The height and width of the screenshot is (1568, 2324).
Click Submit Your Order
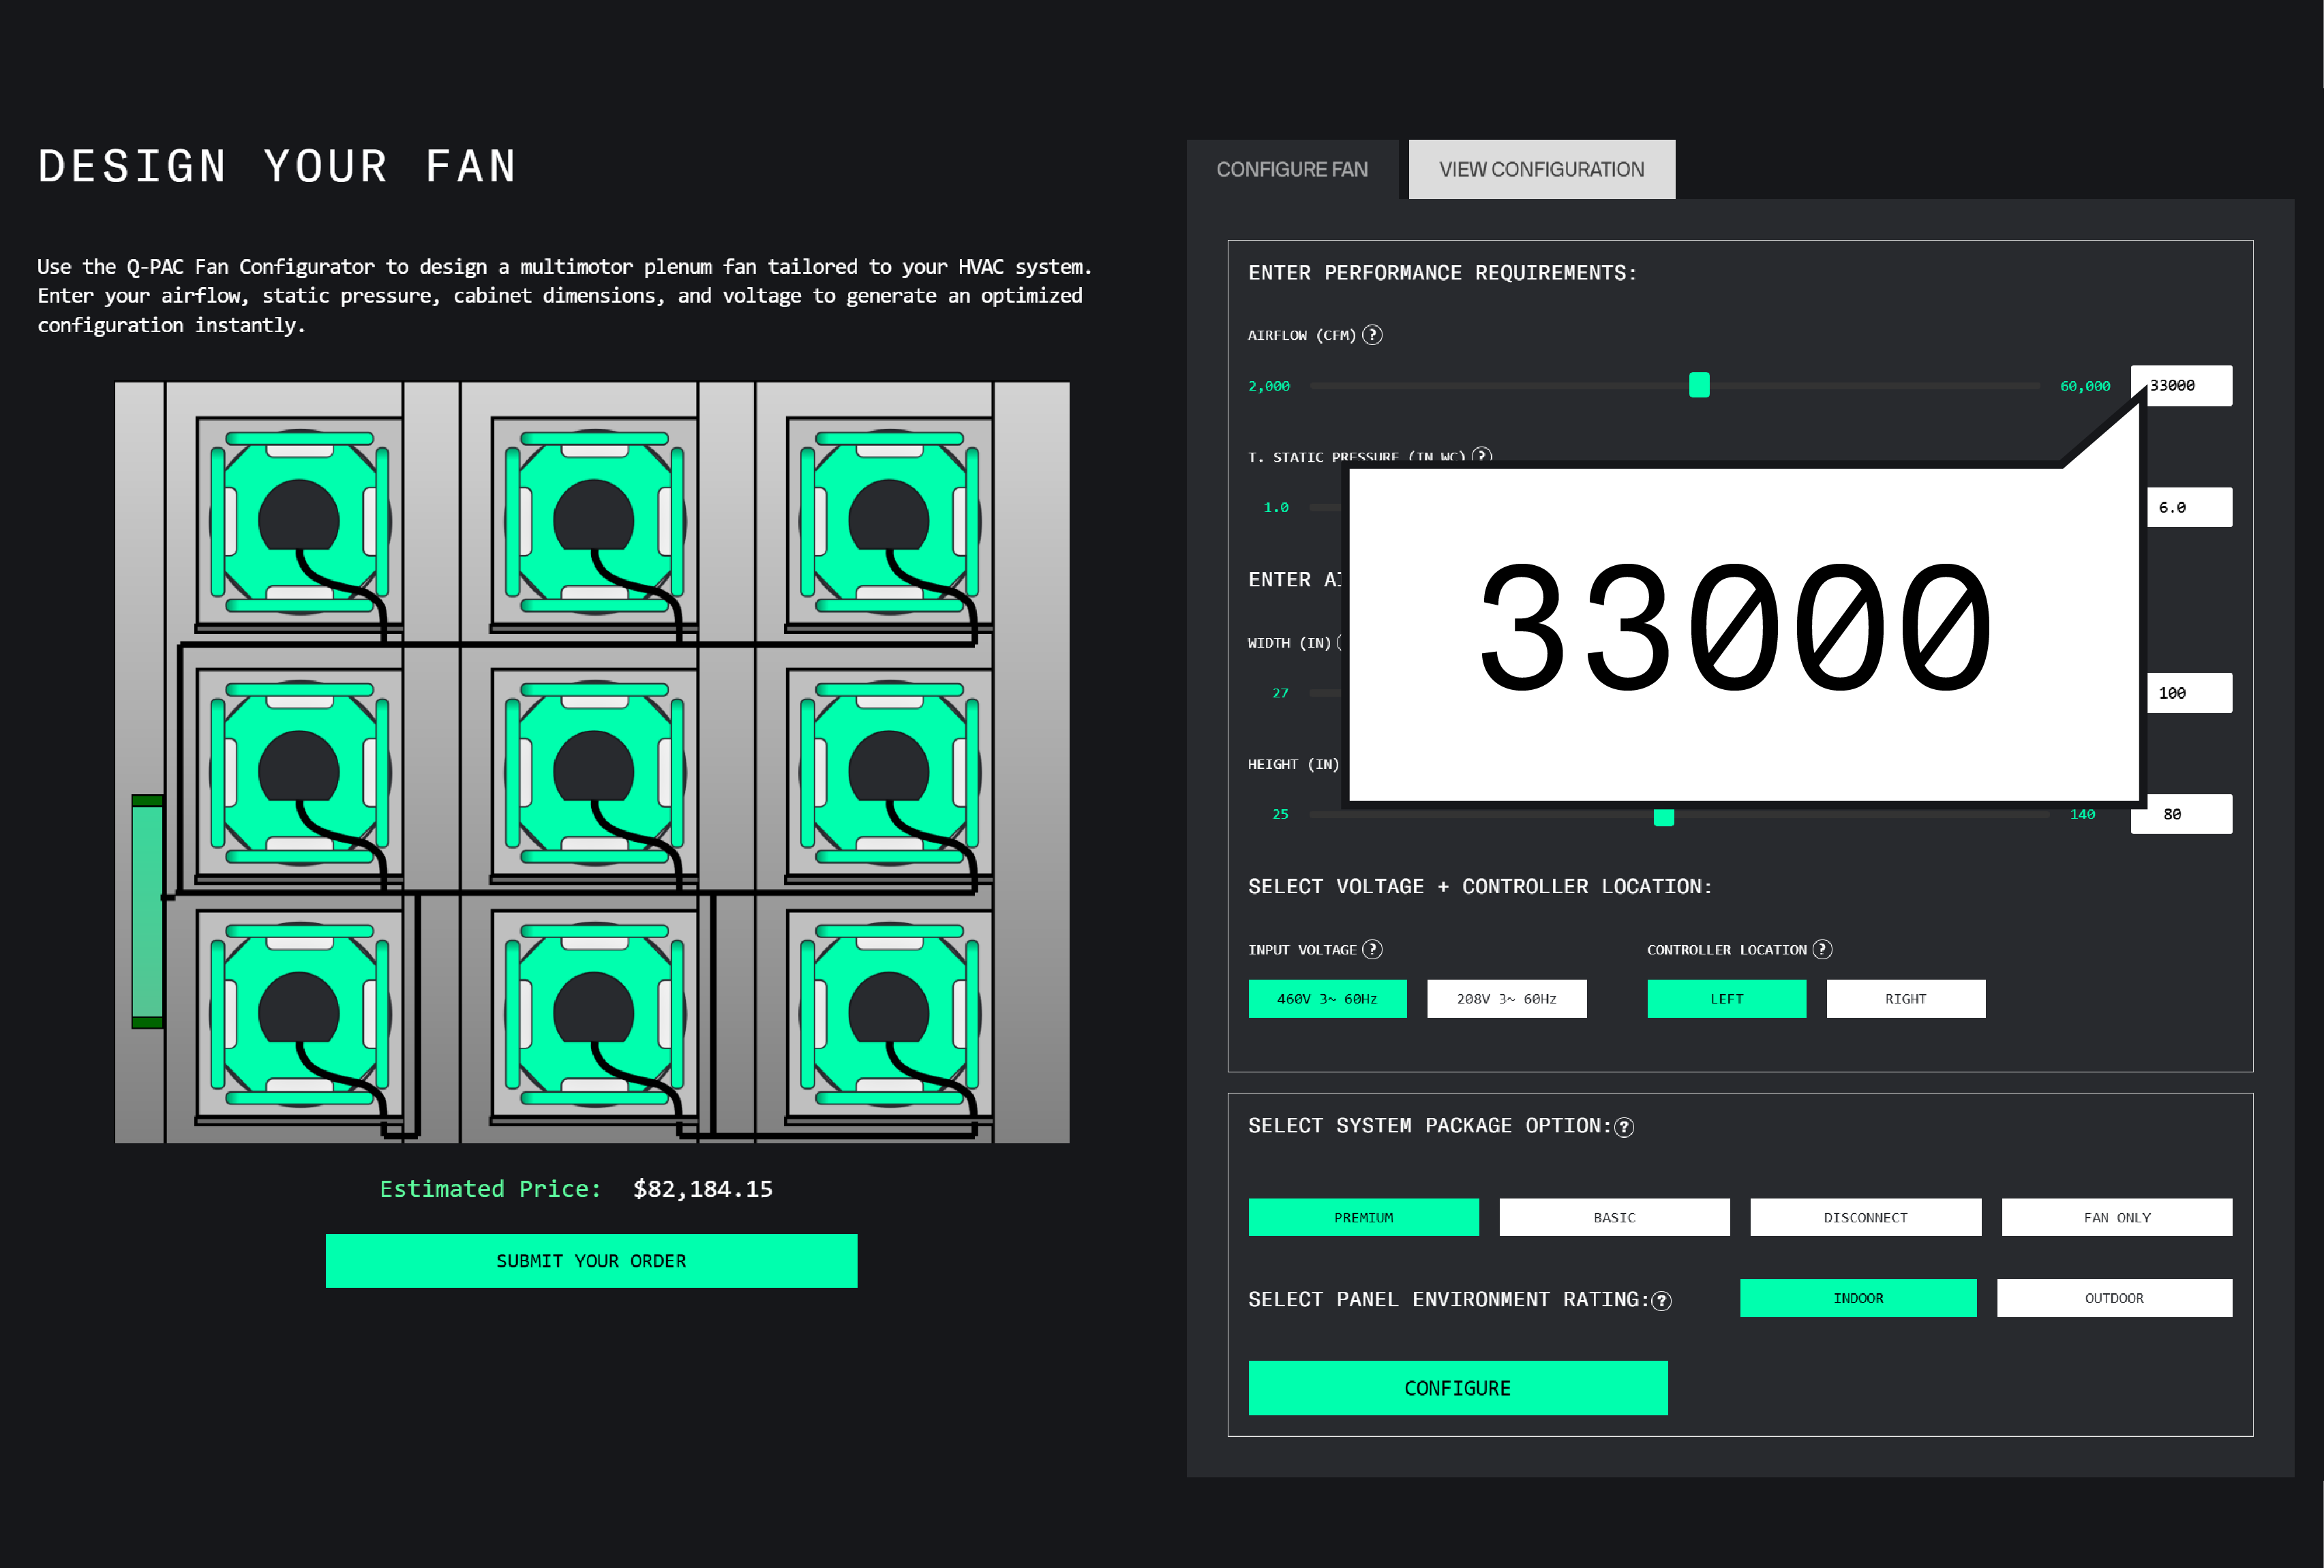[x=591, y=1260]
